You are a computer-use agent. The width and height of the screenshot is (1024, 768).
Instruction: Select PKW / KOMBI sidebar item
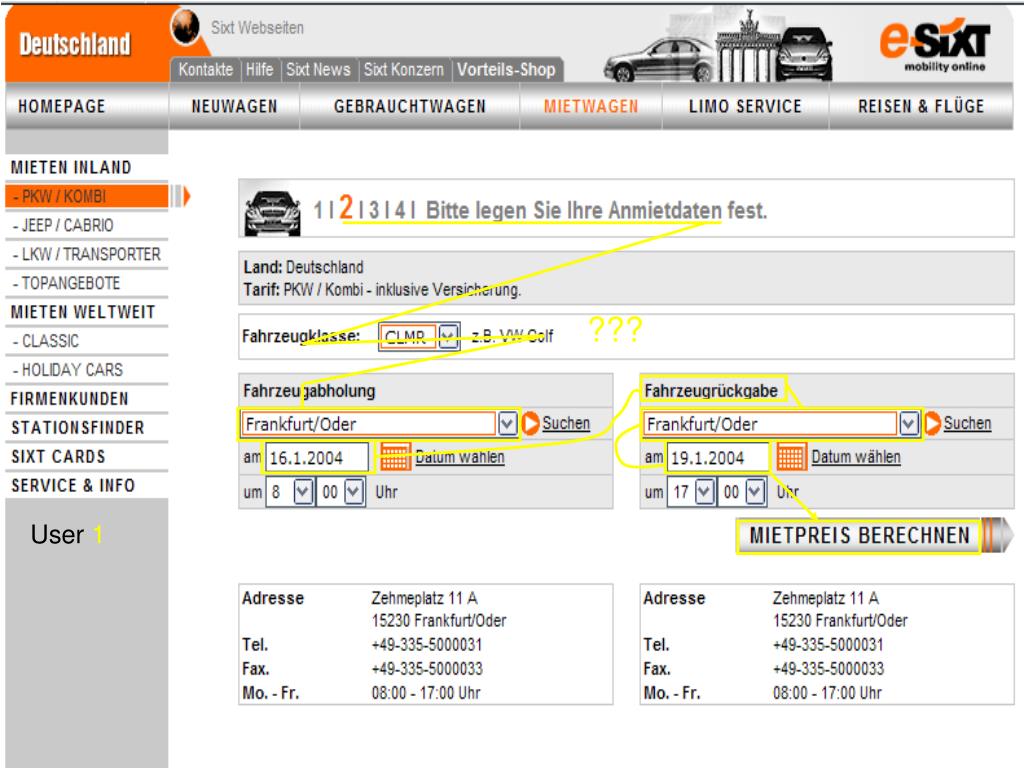(86, 196)
